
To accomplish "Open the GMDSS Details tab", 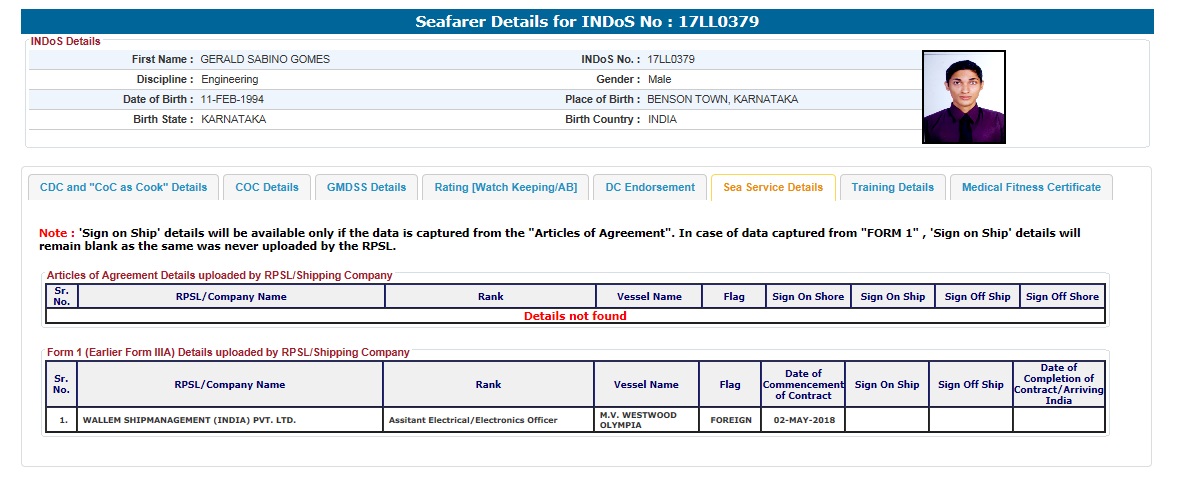I will [x=367, y=188].
